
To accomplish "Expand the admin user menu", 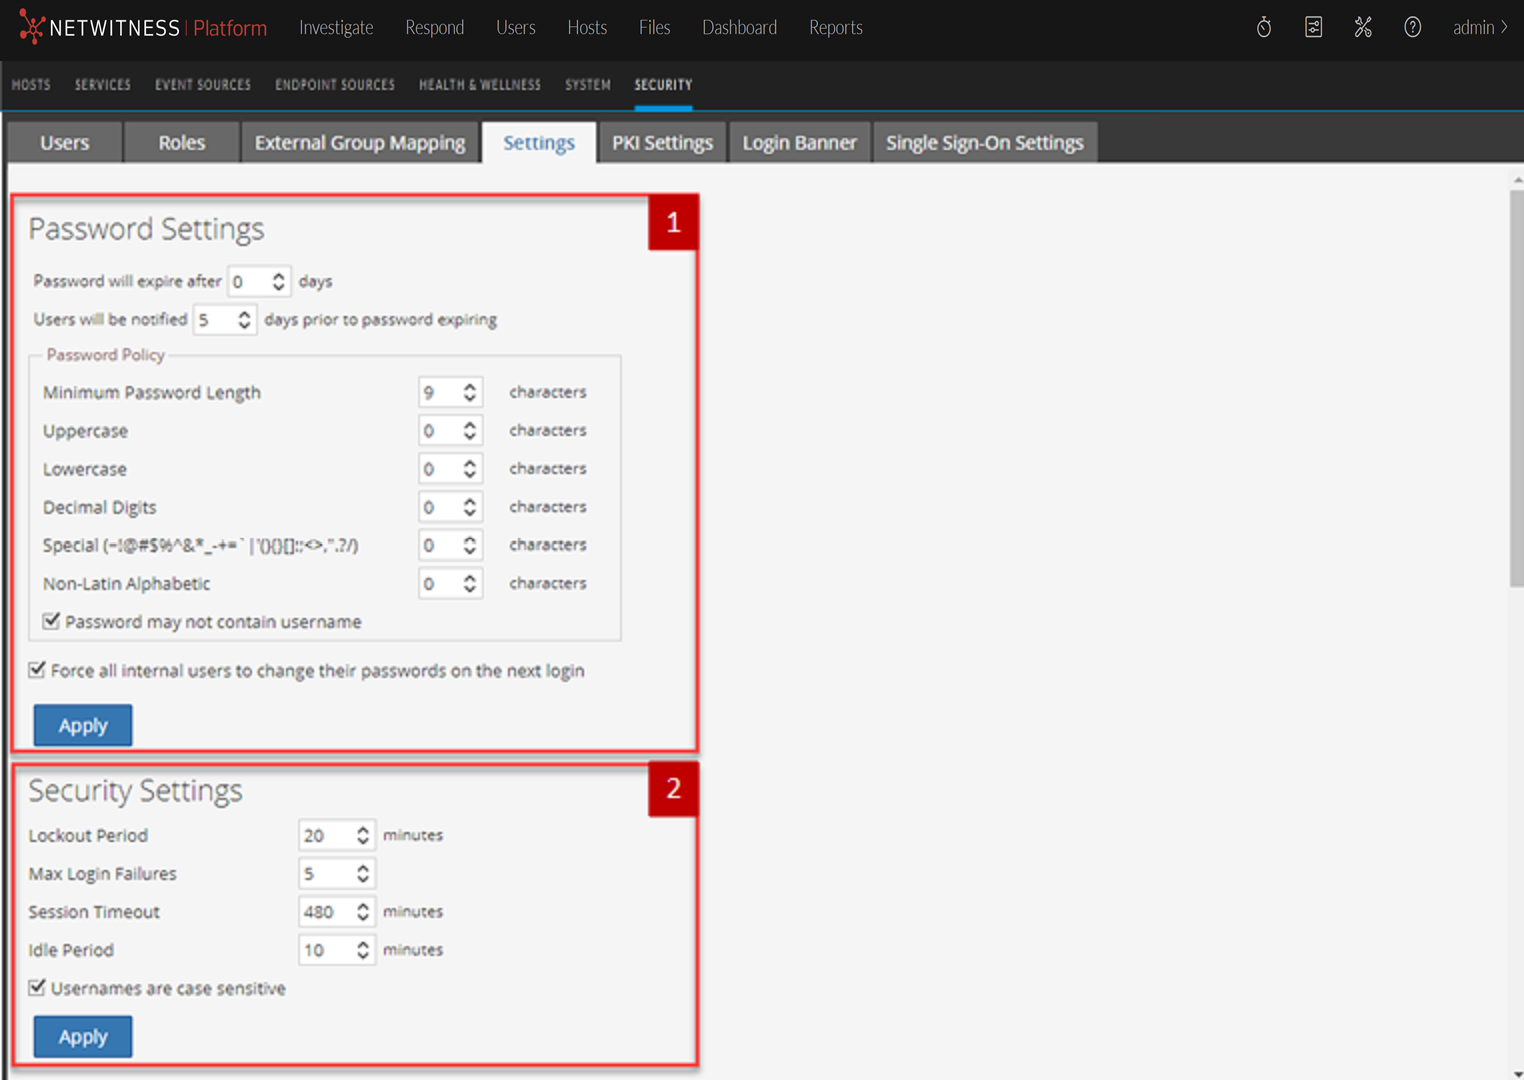I will 1479,28.
